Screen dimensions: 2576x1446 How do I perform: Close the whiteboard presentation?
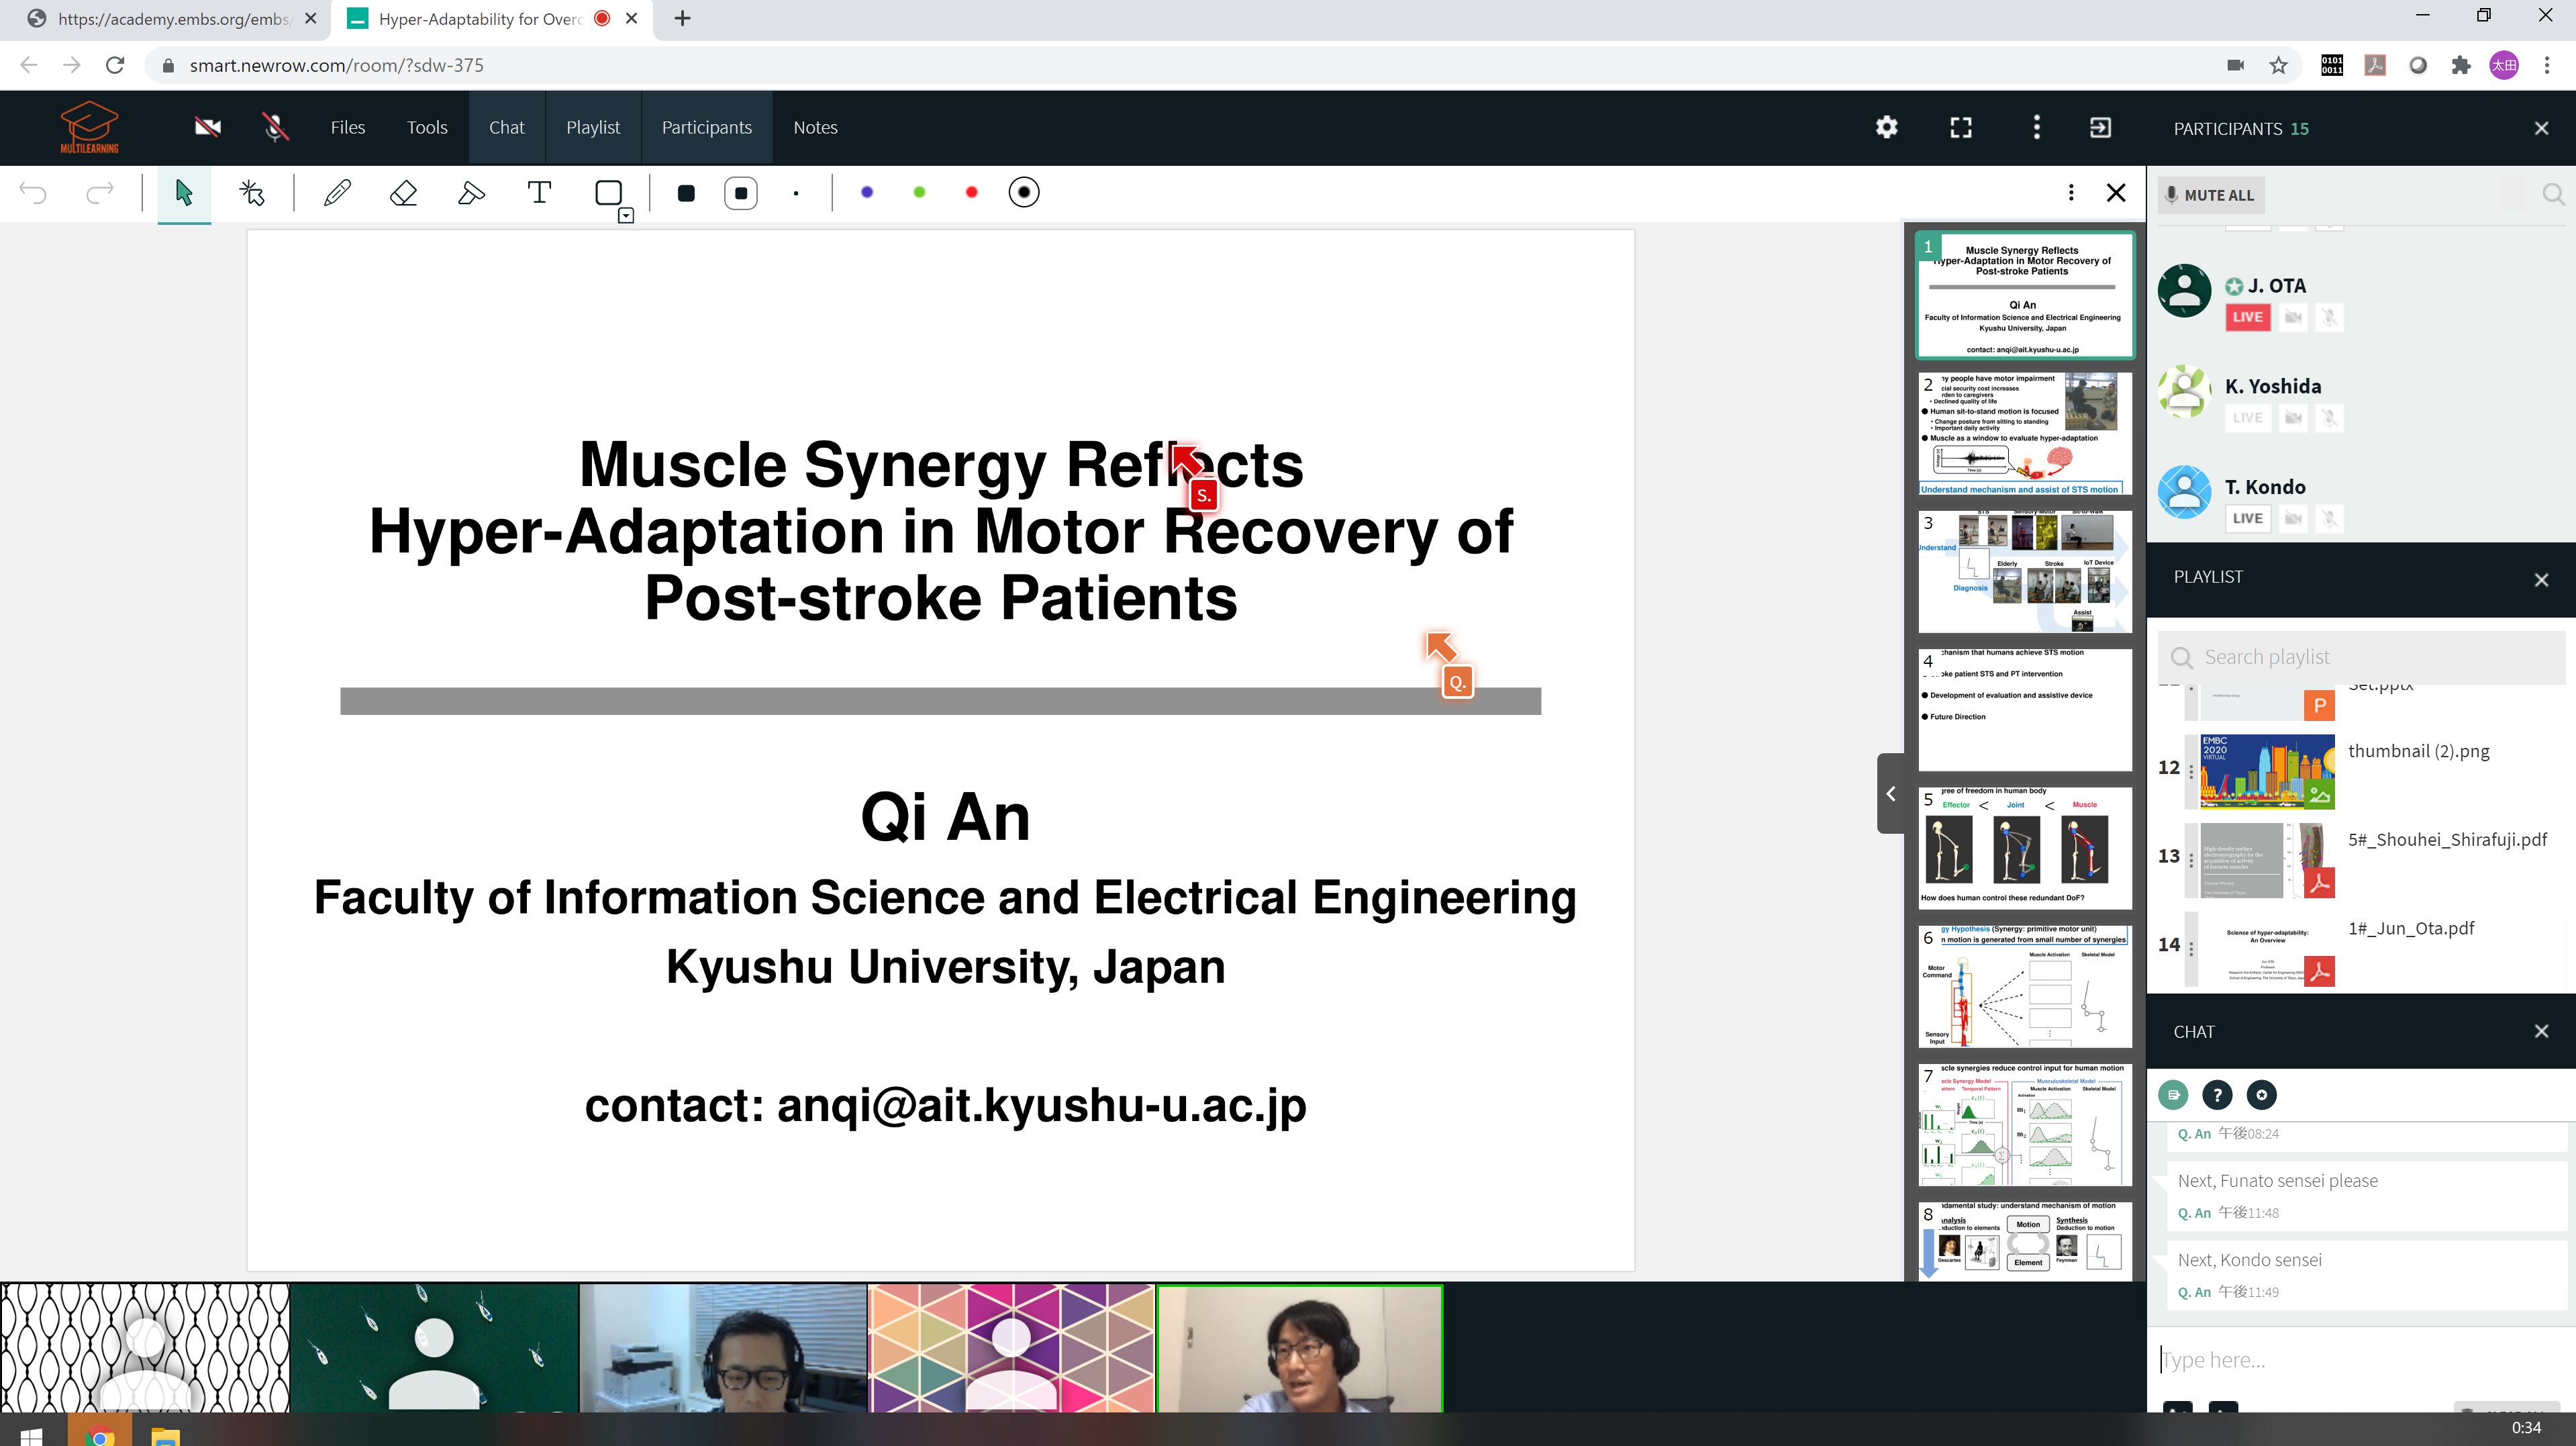(2116, 192)
